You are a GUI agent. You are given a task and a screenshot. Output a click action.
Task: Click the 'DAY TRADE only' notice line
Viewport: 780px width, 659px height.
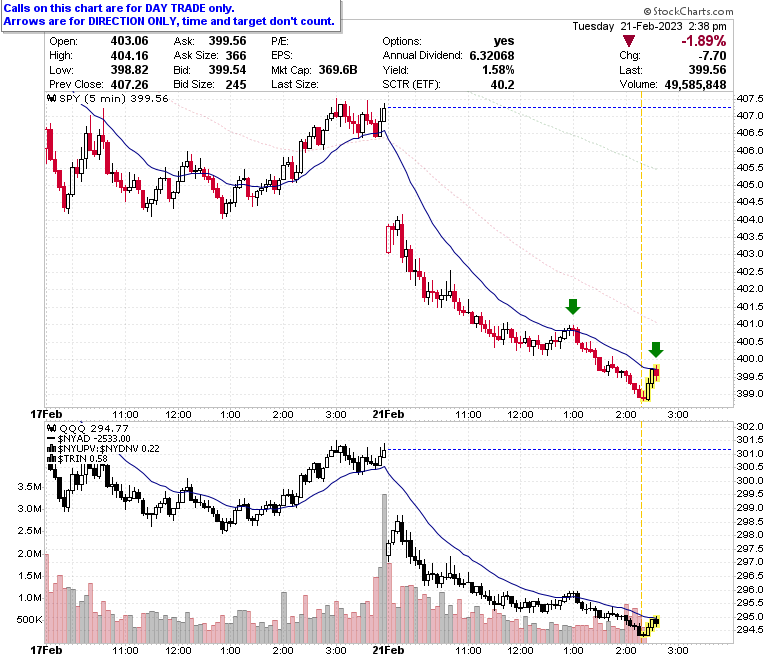(119, 8)
